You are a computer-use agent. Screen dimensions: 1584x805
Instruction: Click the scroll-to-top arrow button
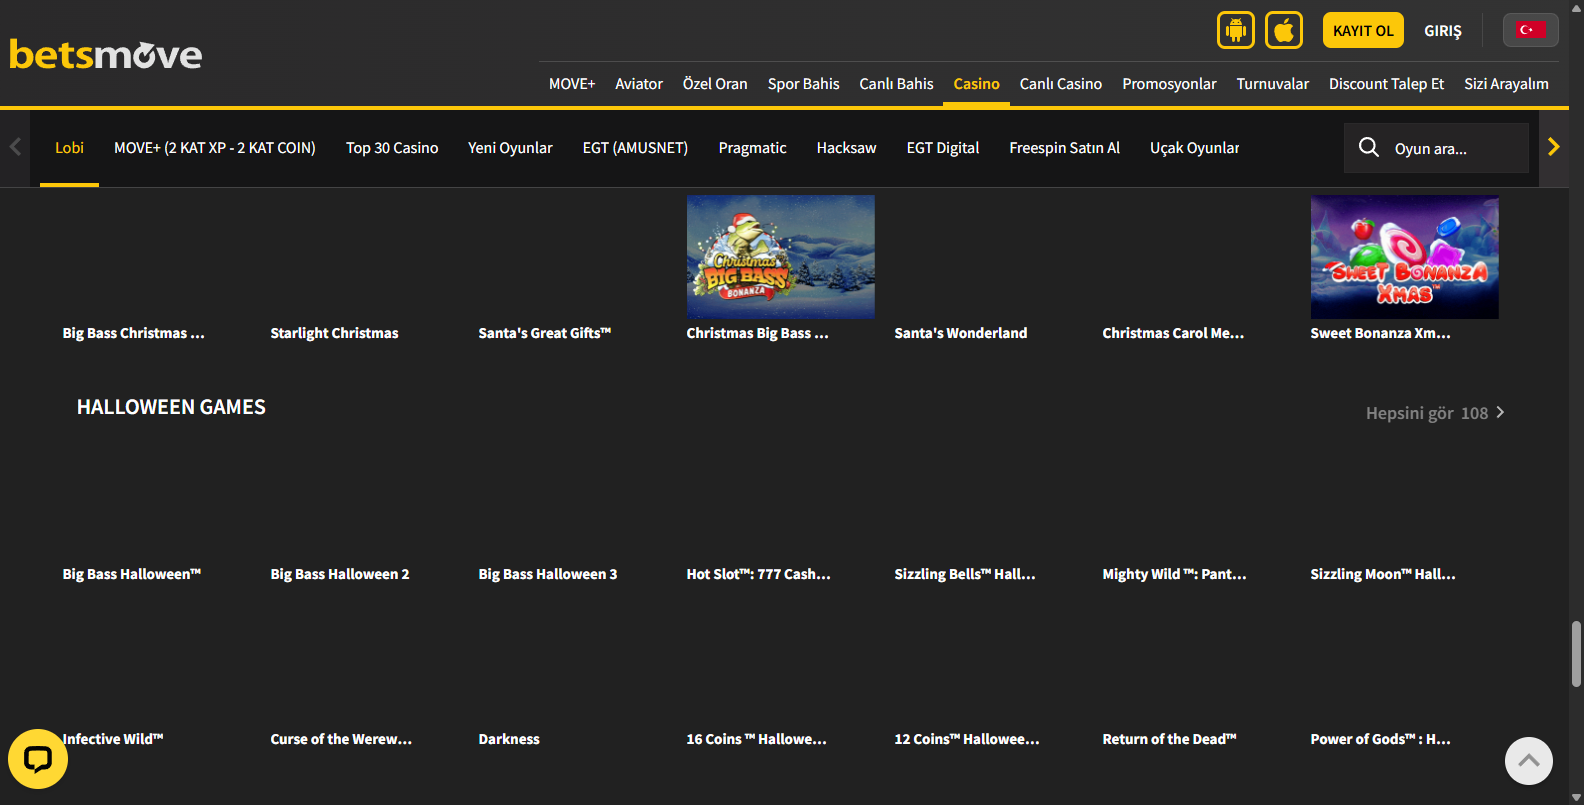1528,761
